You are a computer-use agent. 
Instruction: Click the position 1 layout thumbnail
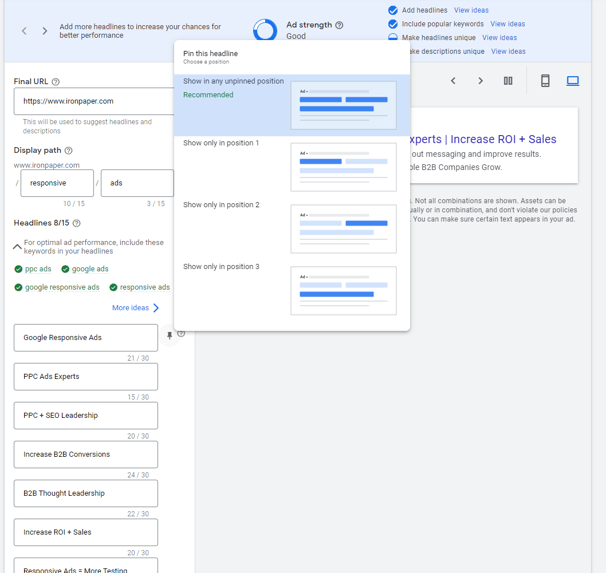tap(344, 167)
